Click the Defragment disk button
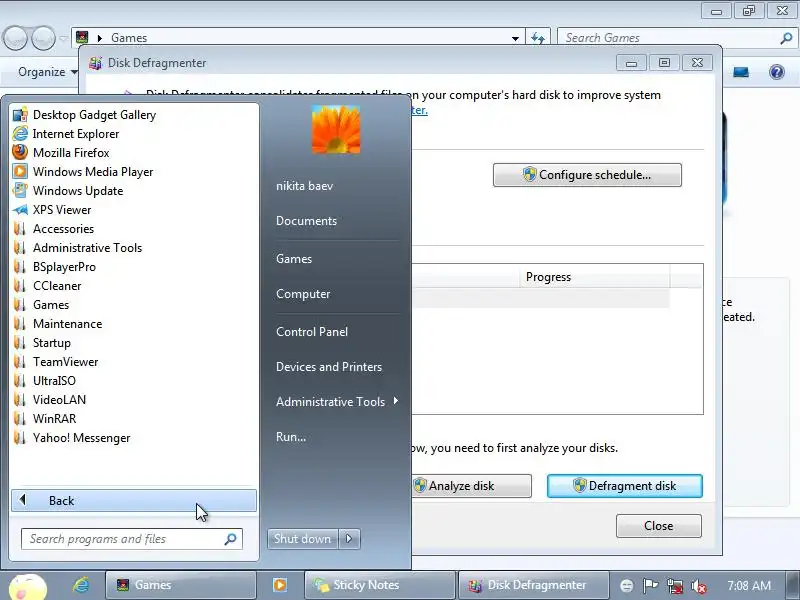The width and height of the screenshot is (800, 600). click(624, 486)
